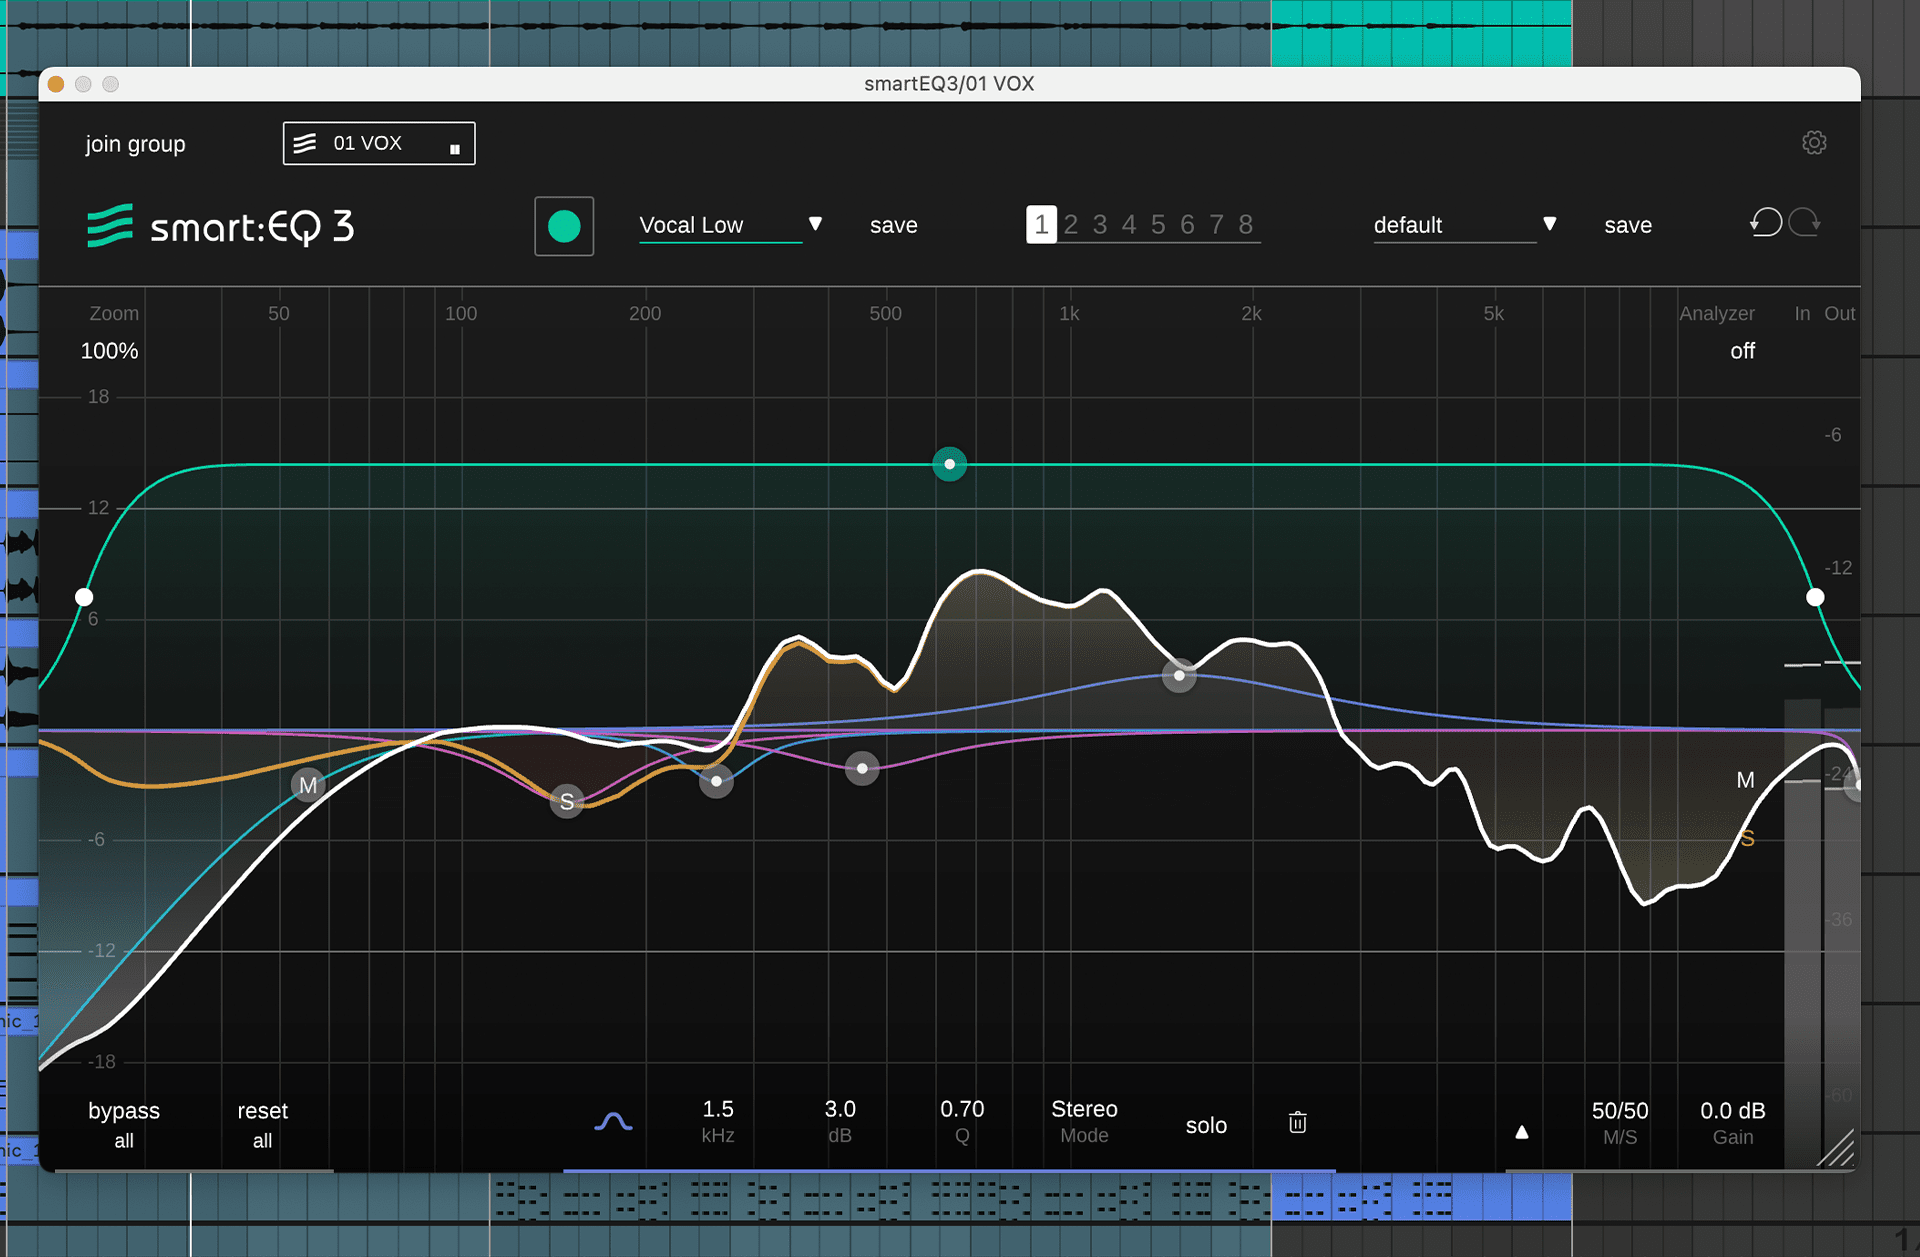Select the M low-cut filter node
This screenshot has width=1920, height=1257.
308,785
